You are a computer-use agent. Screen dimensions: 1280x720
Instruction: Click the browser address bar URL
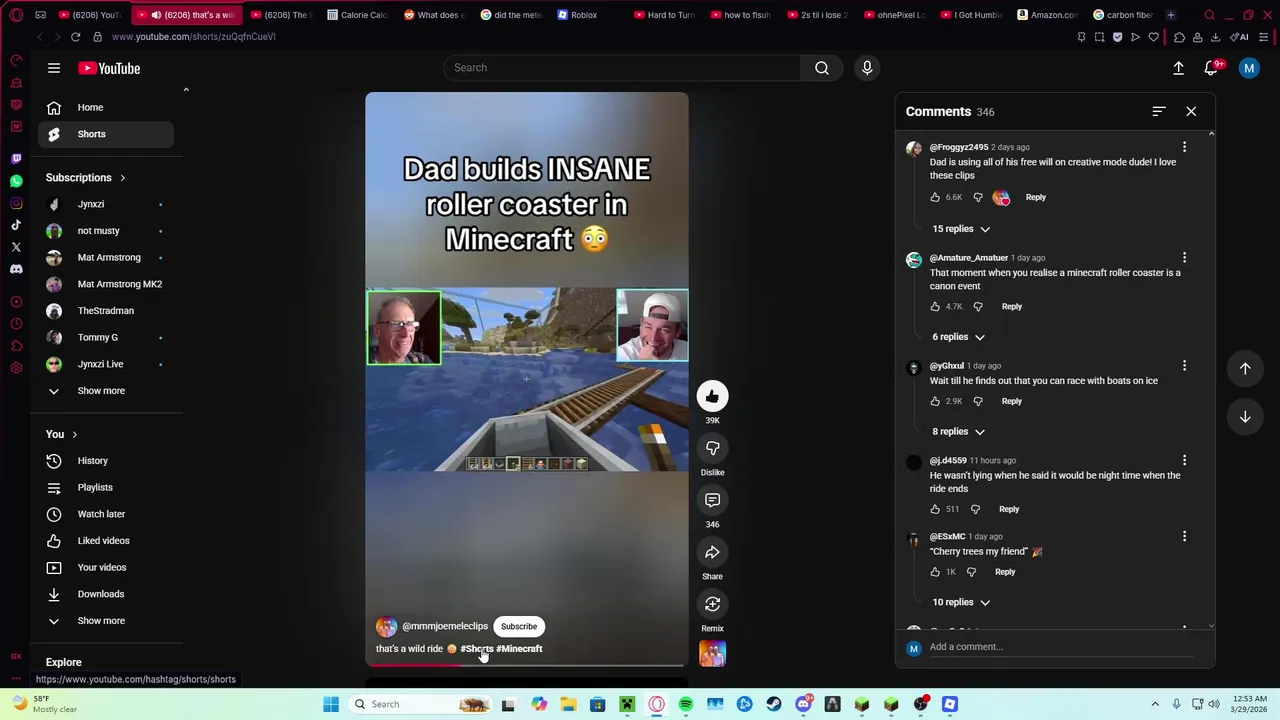(194, 37)
